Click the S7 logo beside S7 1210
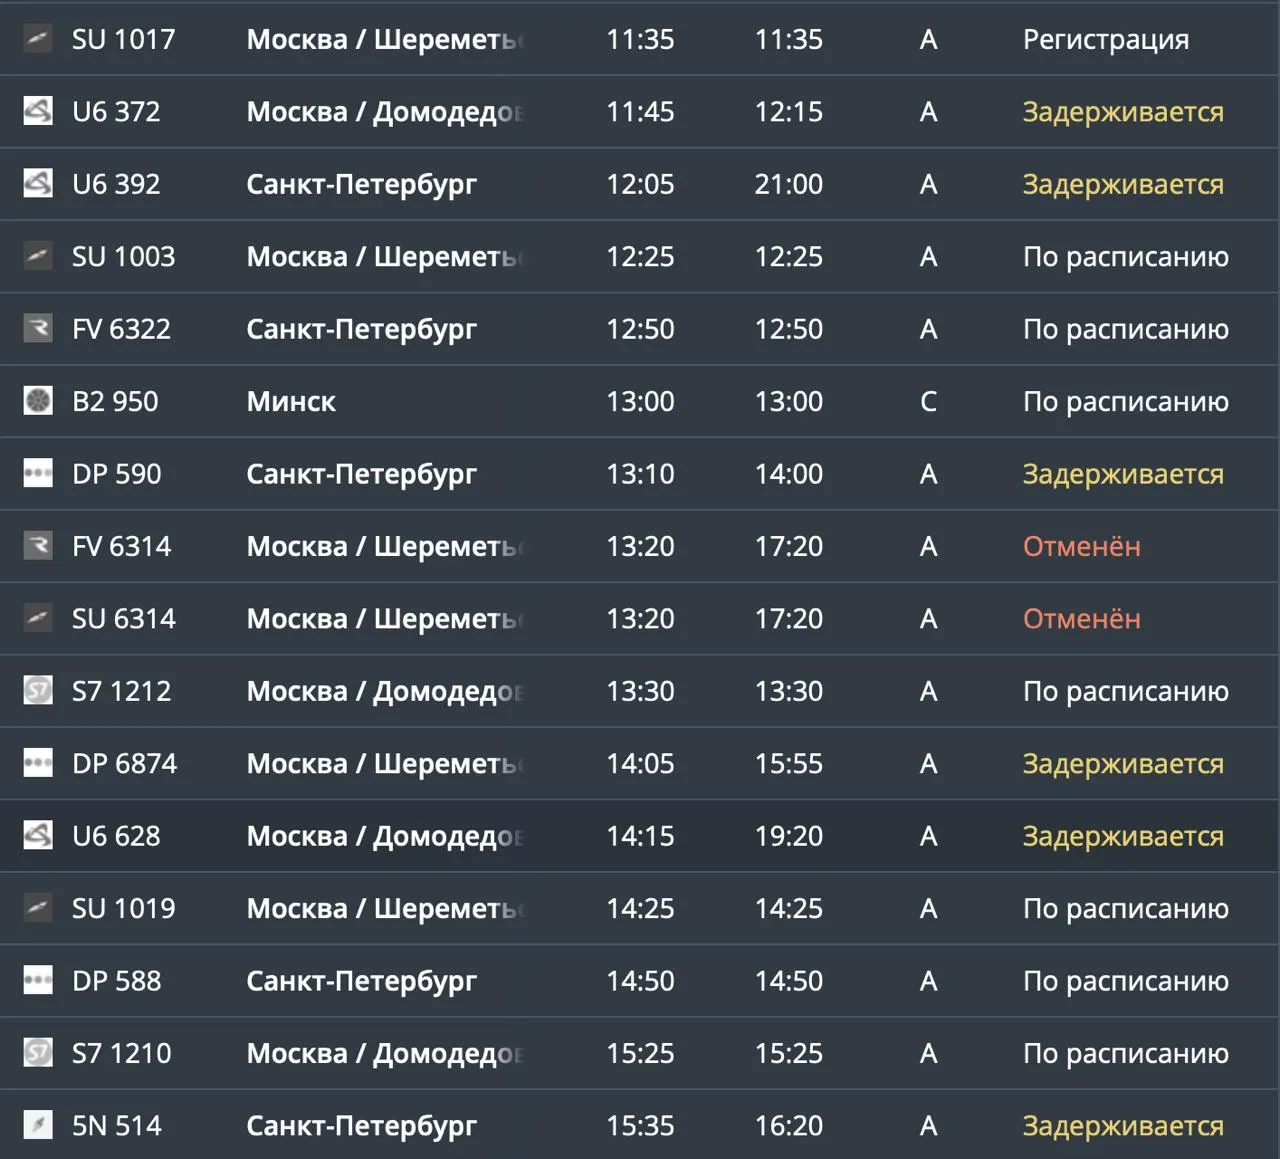 pyautogui.click(x=38, y=1052)
